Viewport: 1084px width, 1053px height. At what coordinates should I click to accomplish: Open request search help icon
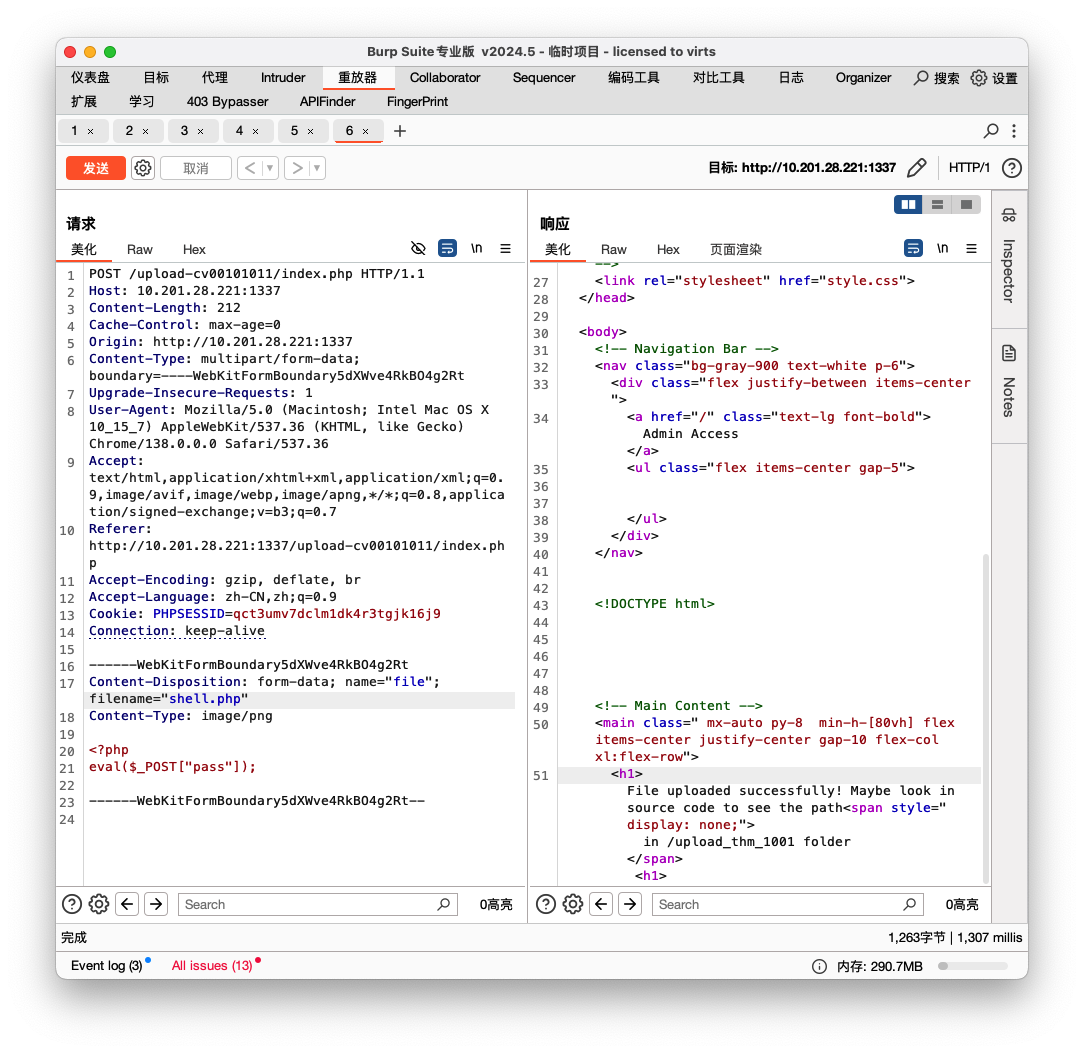[x=72, y=904]
